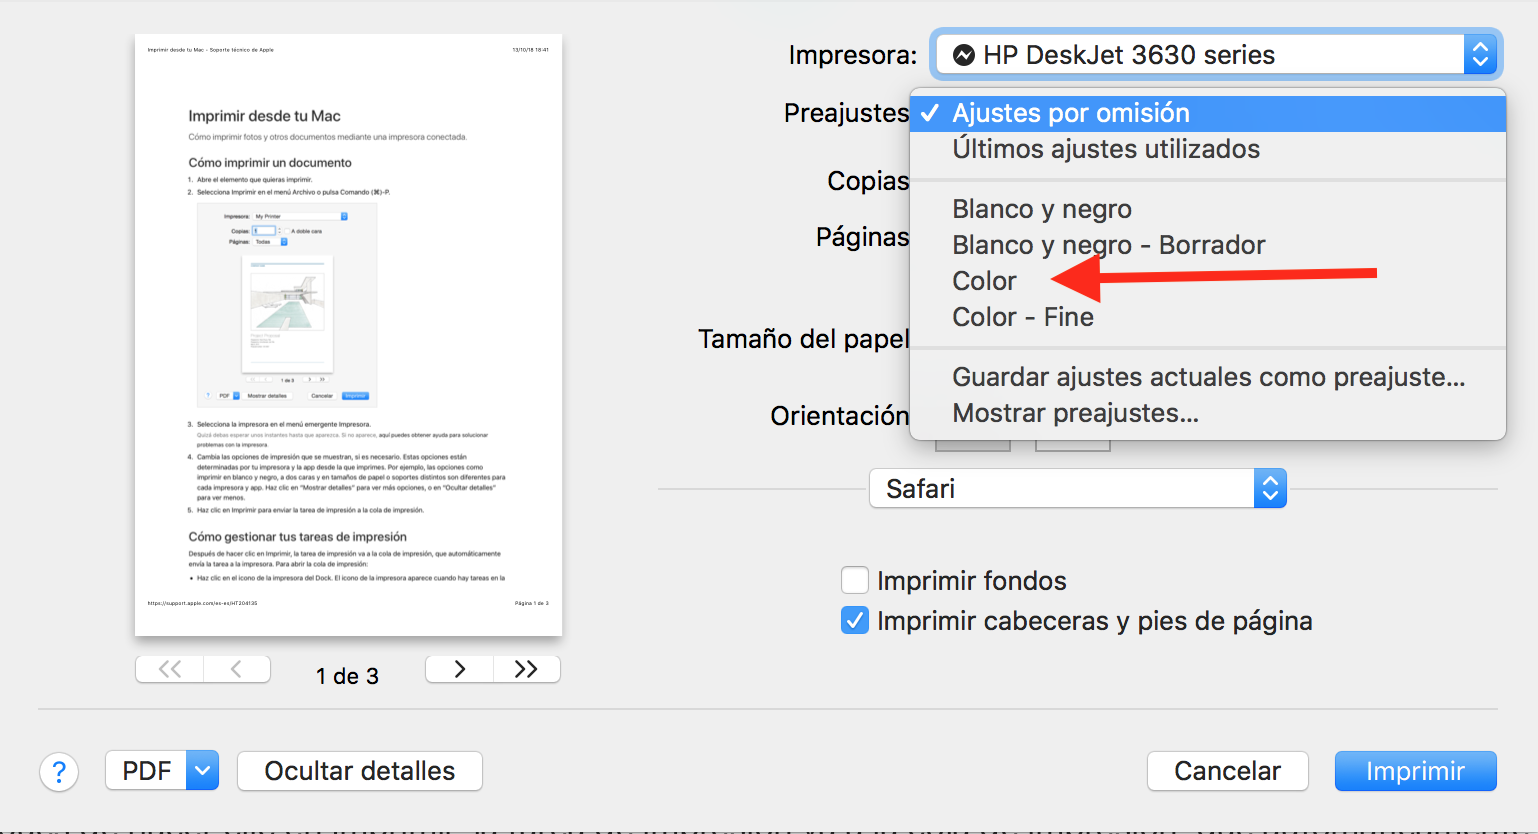Select Blanco y negro - Borrador preset
This screenshot has width=1538, height=834.
(x=1108, y=245)
